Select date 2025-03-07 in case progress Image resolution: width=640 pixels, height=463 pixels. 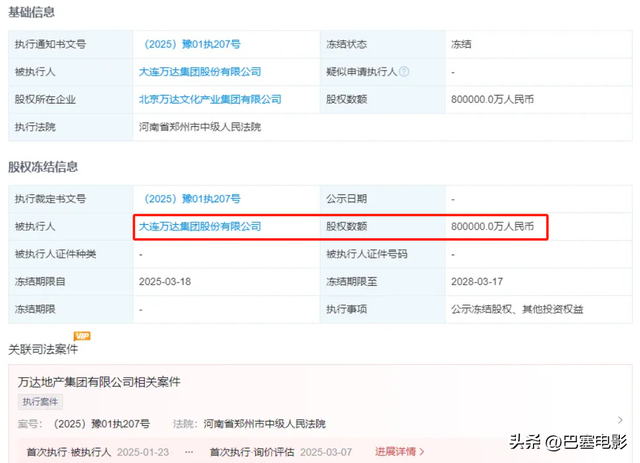pos(326,452)
